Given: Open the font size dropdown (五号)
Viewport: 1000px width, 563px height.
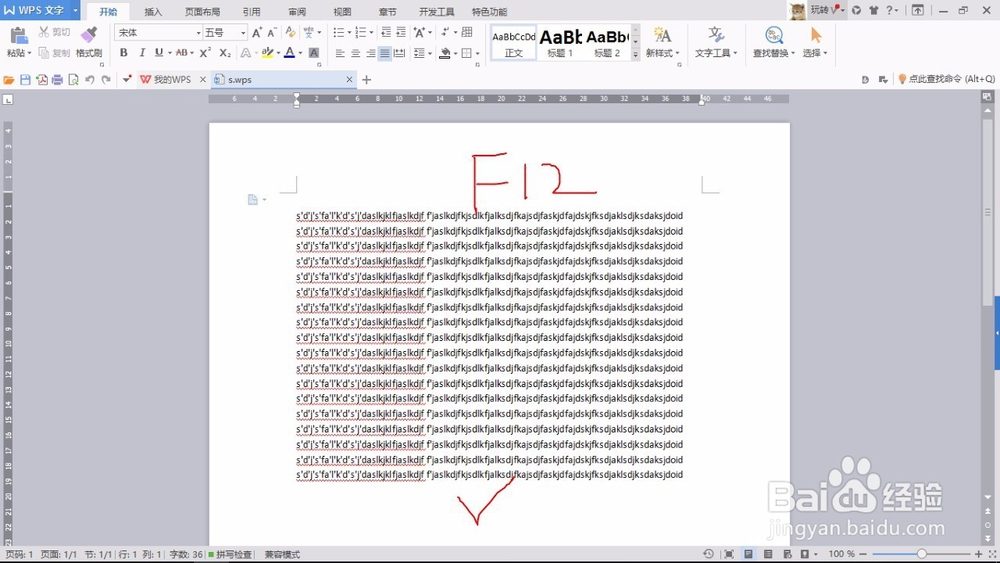Looking at the screenshot, I should click(x=243, y=33).
